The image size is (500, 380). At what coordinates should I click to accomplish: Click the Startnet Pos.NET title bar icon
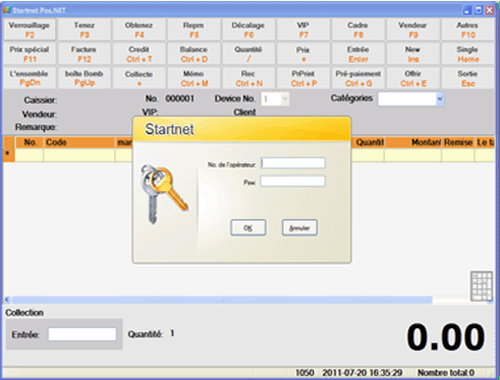[x=7, y=10]
